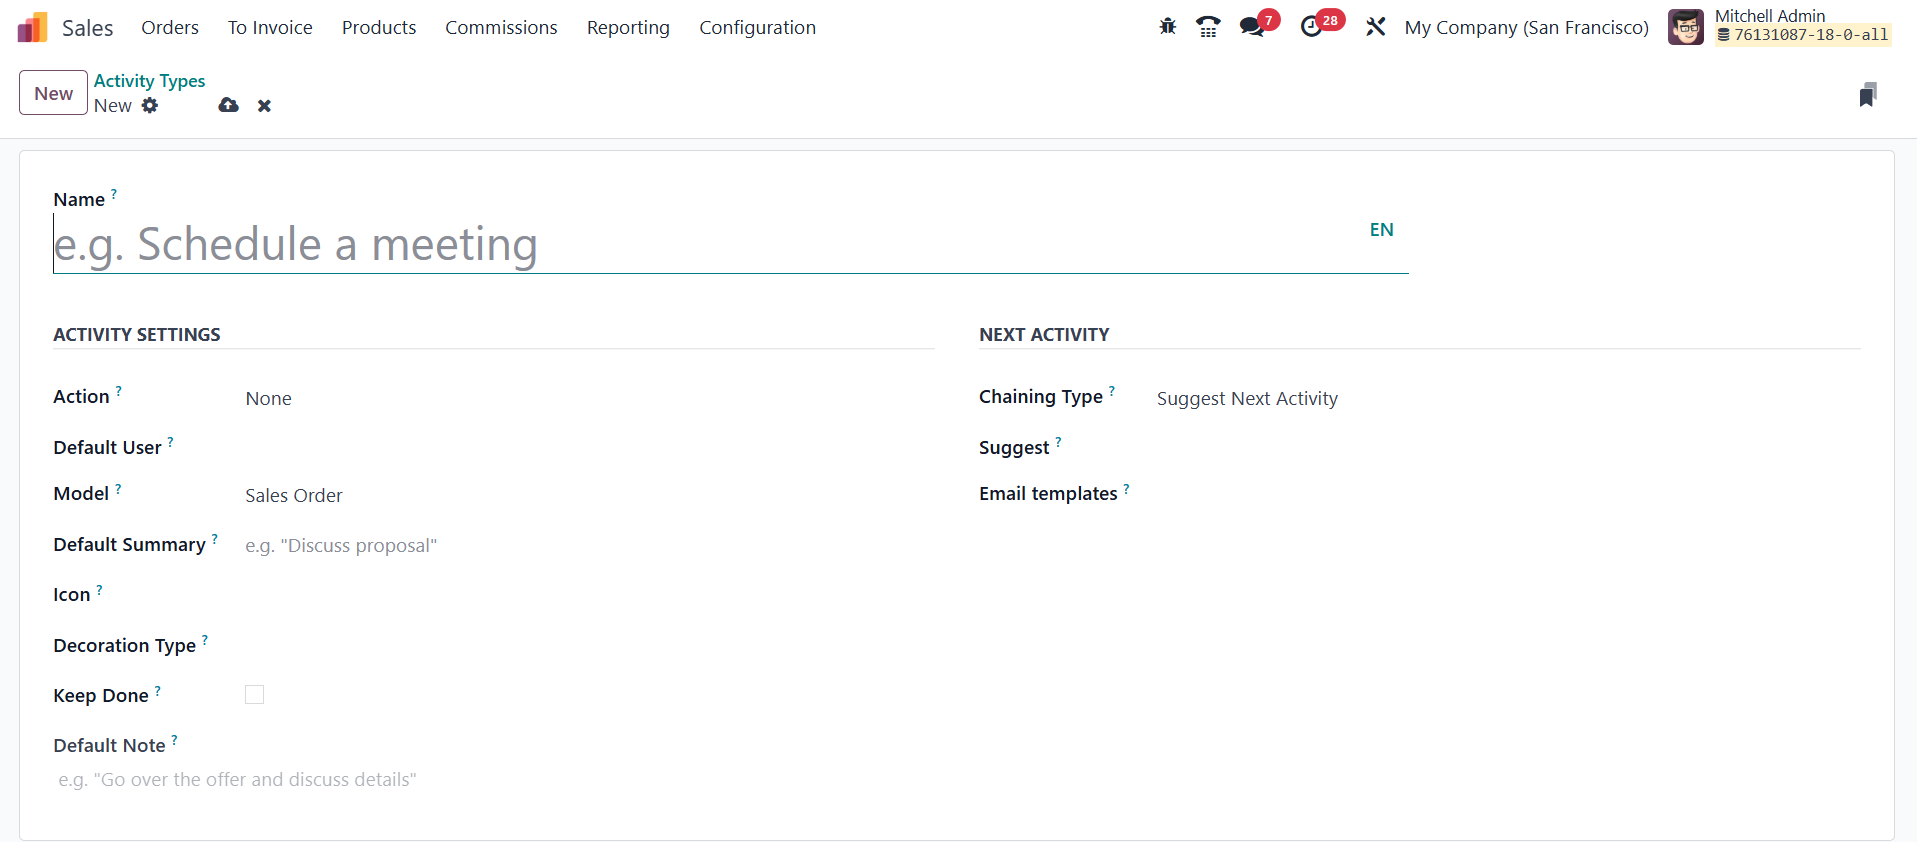Show help tooltip for Default Summary
This screenshot has width=1917, height=842.
click(x=215, y=539)
